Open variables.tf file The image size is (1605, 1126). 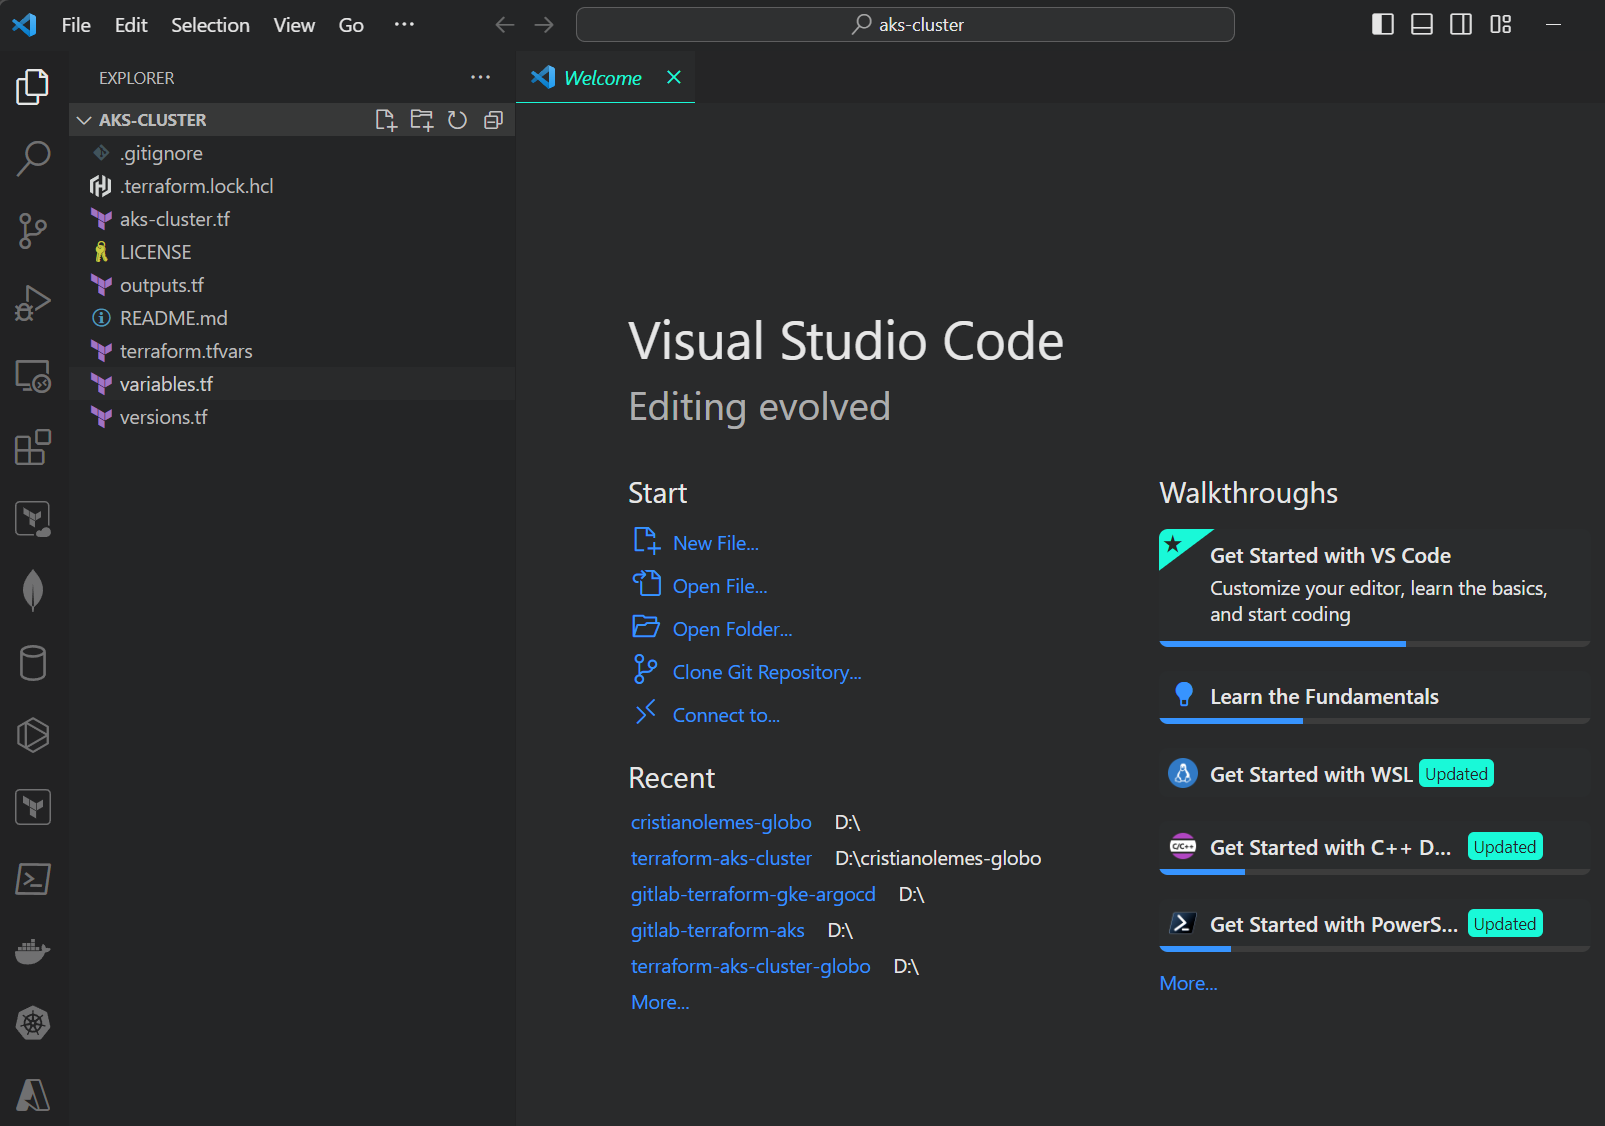[x=292, y=384]
